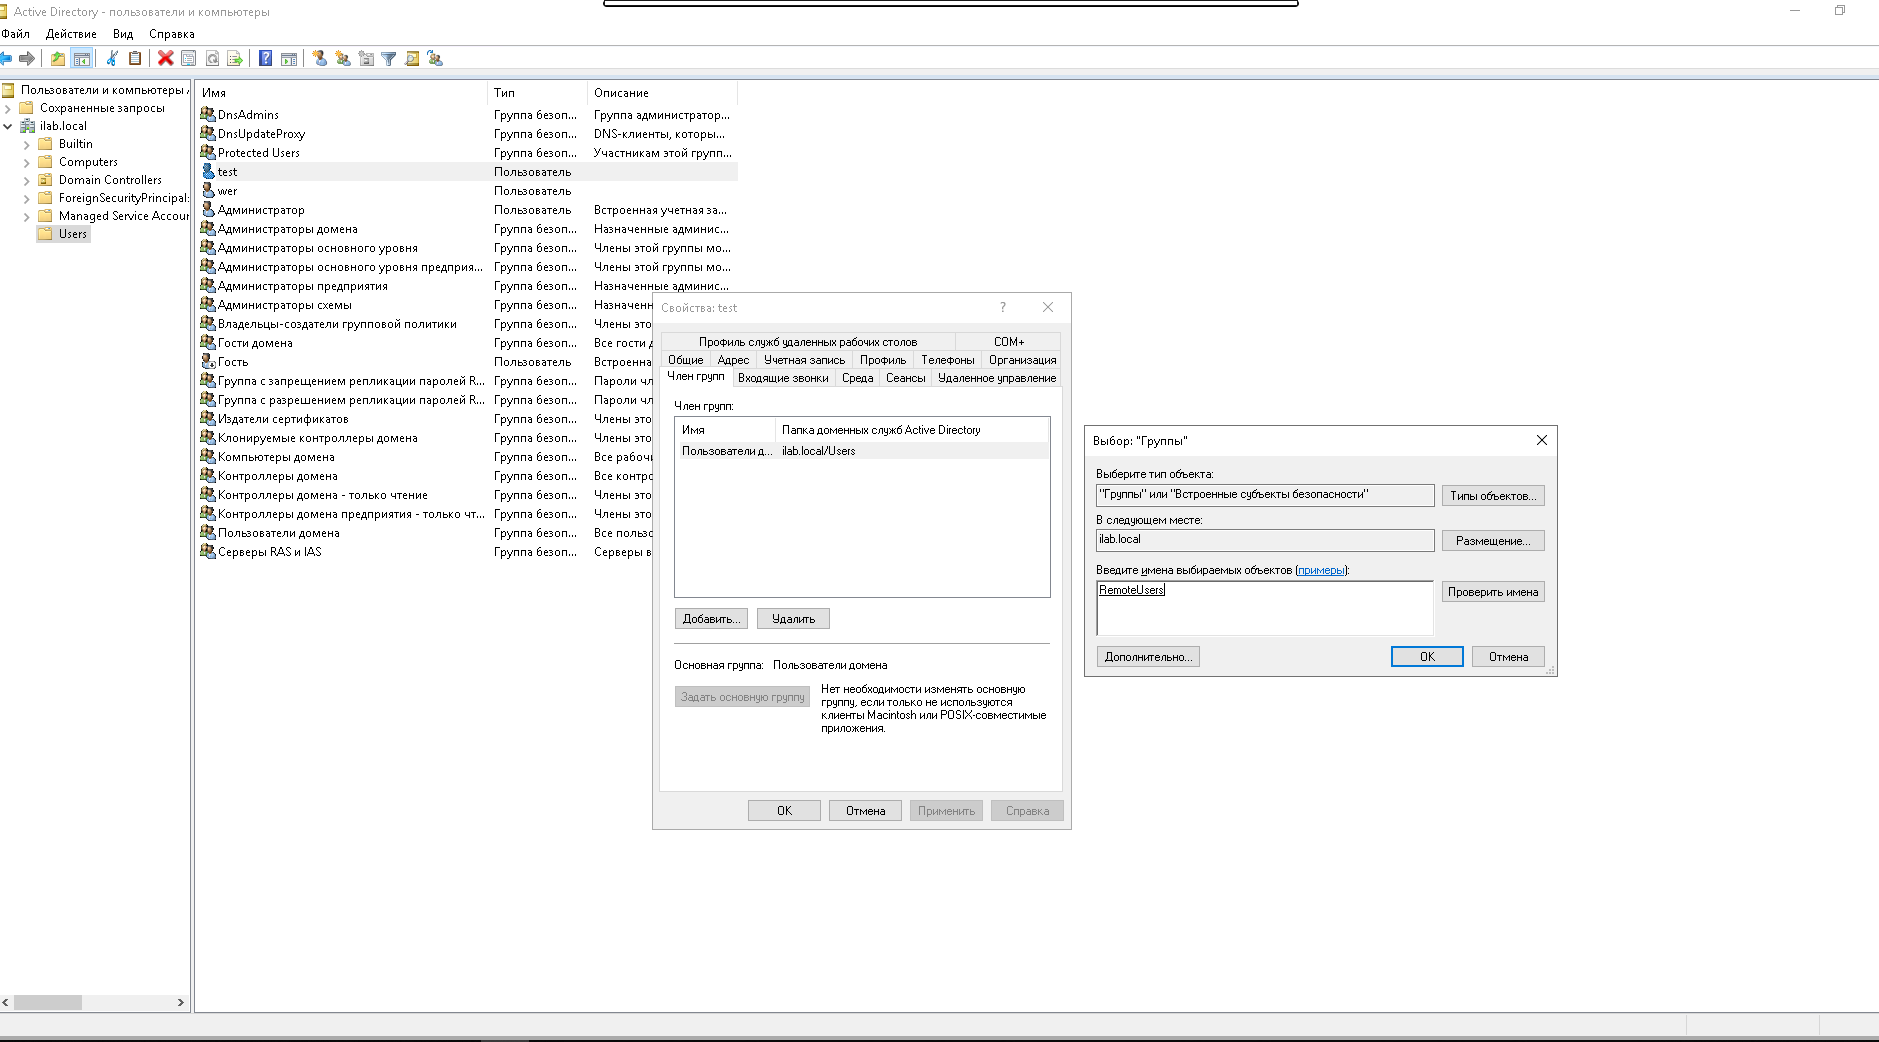Click OK in Свойства: test dialog

[784, 811]
